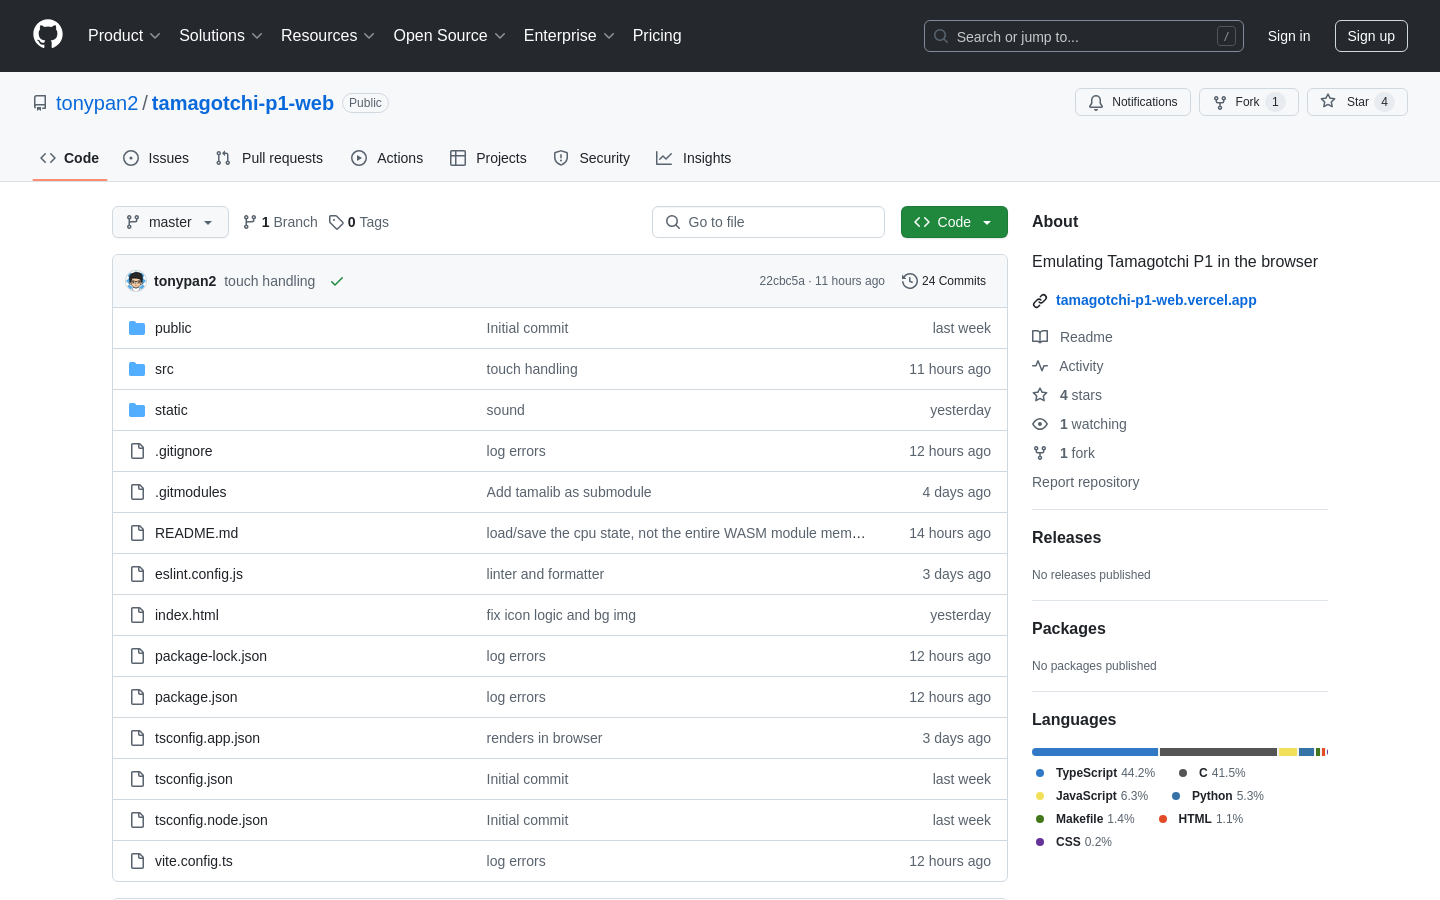Click the eye icon beside 1 watching

1040,424
